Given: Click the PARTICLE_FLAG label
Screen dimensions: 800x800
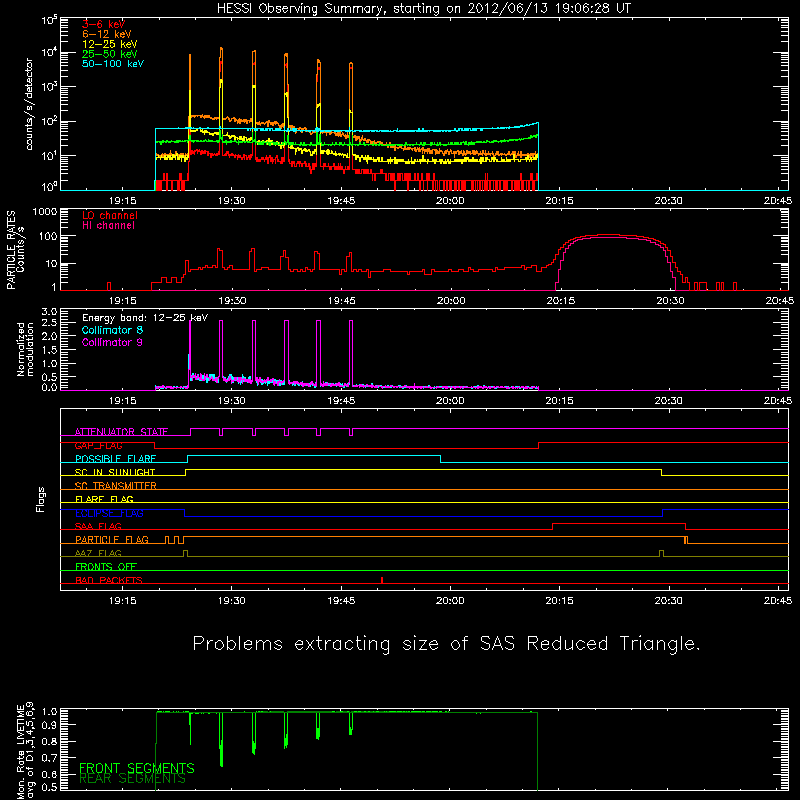Looking at the screenshot, I should click(x=112, y=540).
